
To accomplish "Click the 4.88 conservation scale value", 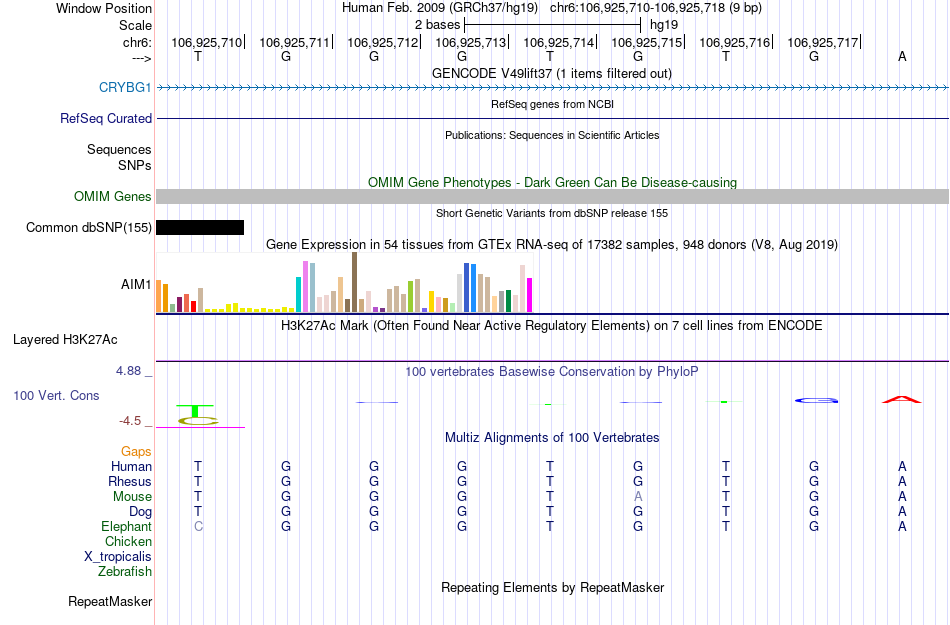I will (x=128, y=371).
